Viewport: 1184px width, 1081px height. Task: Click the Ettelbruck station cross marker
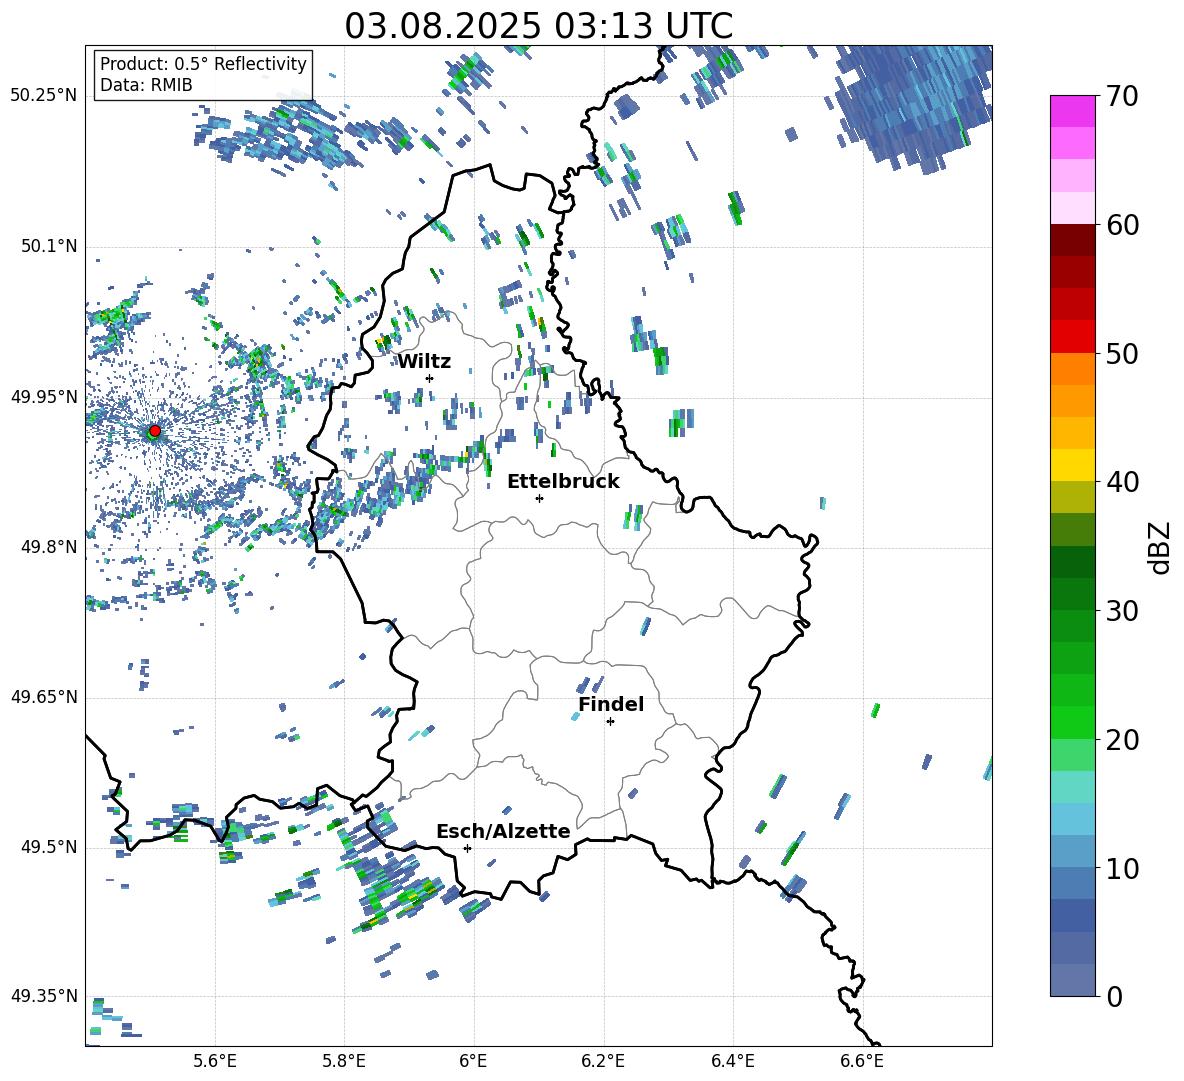click(539, 498)
